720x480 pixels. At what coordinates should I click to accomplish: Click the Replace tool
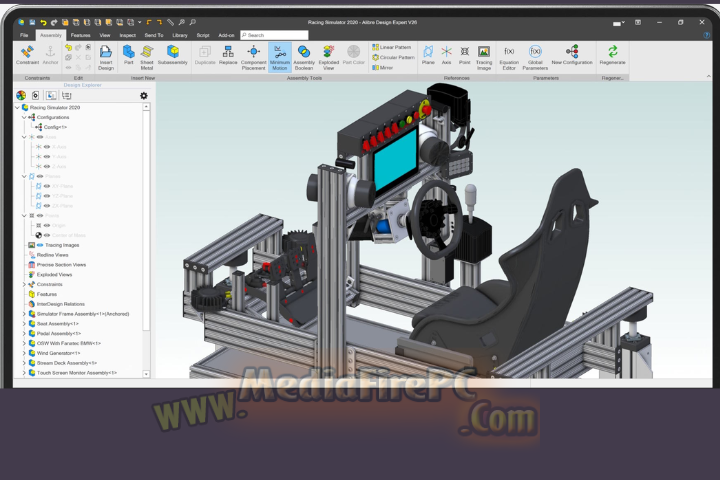(x=228, y=55)
